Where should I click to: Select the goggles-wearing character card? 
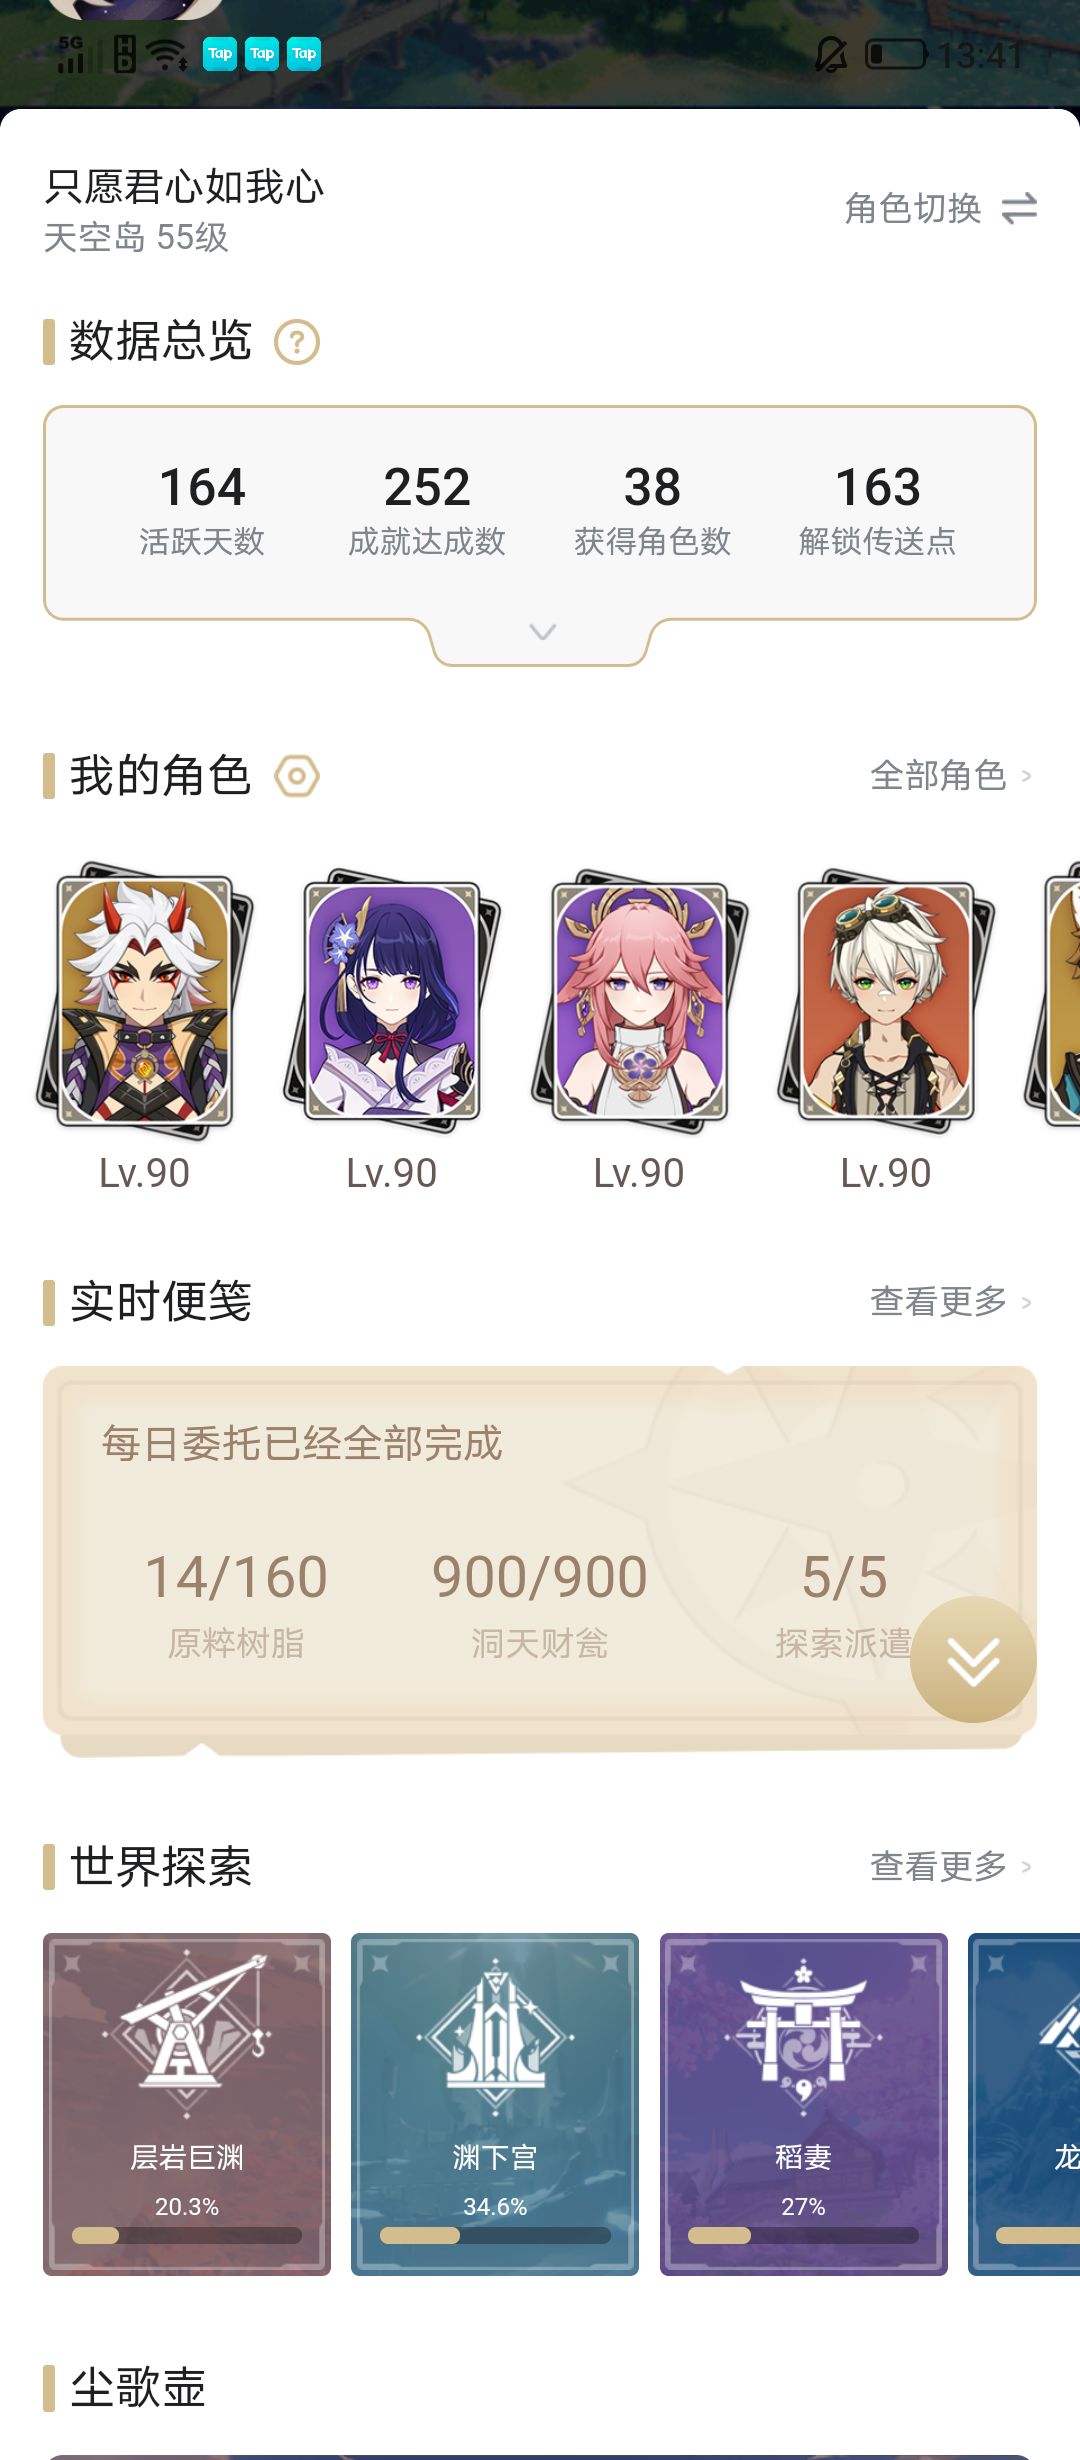pos(886,1001)
